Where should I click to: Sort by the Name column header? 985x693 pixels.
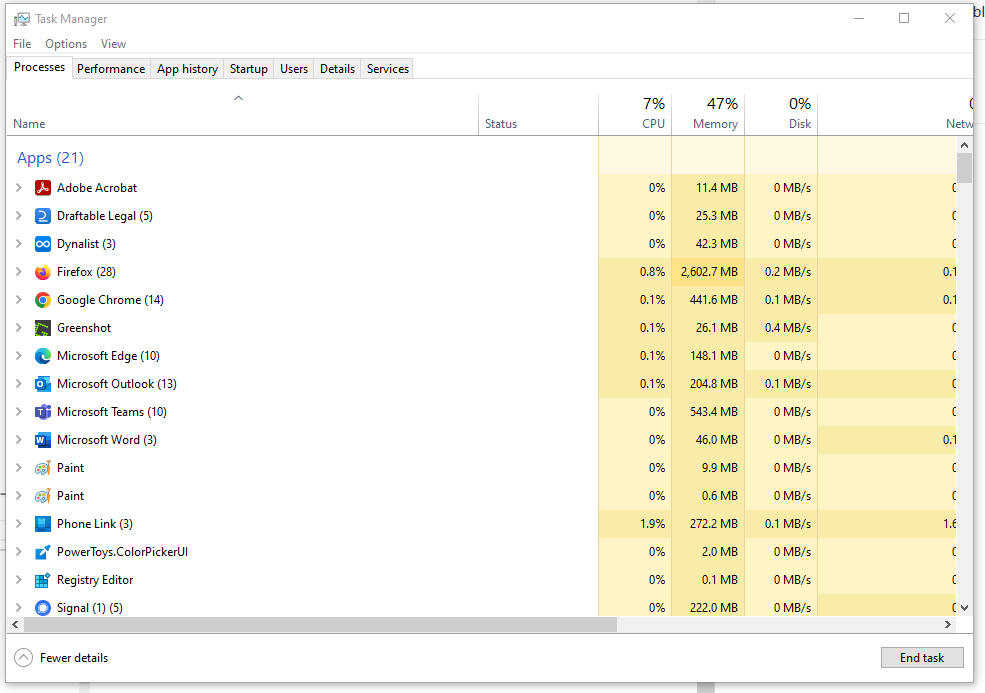point(242,114)
